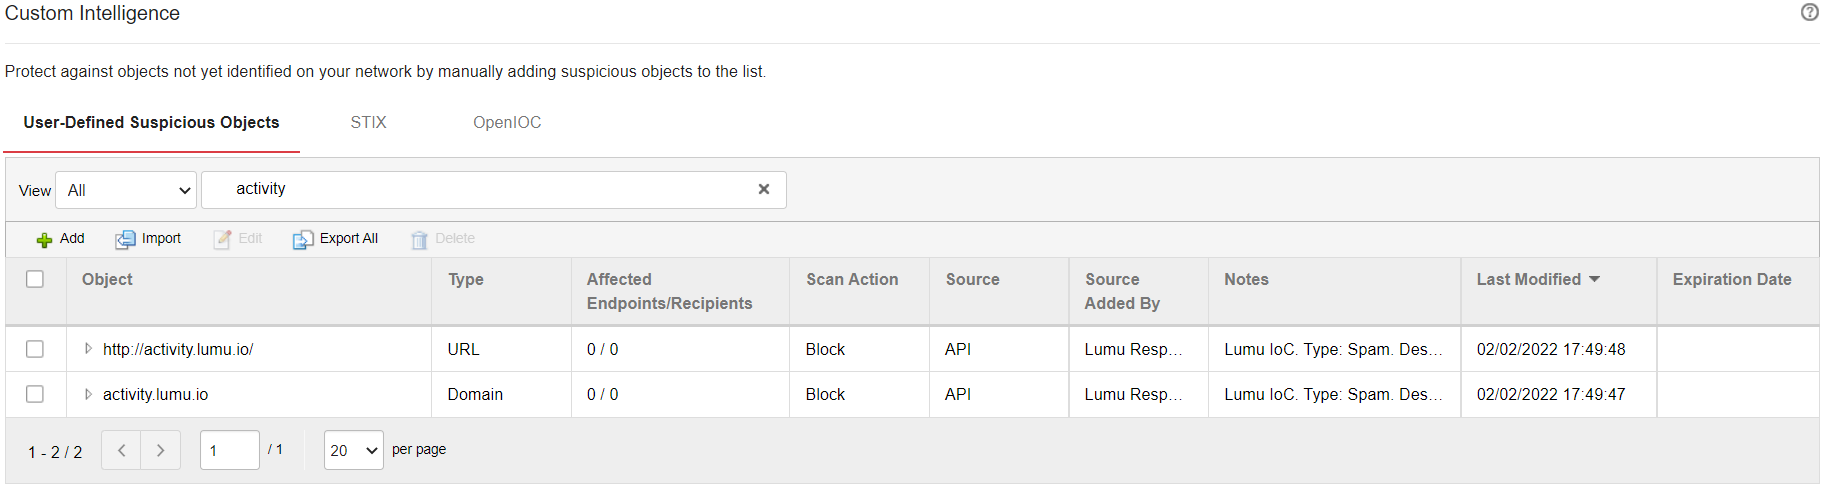Expand the activity.lumu.io domain row
Viewport: 1826px width, 488px height.
point(88,394)
